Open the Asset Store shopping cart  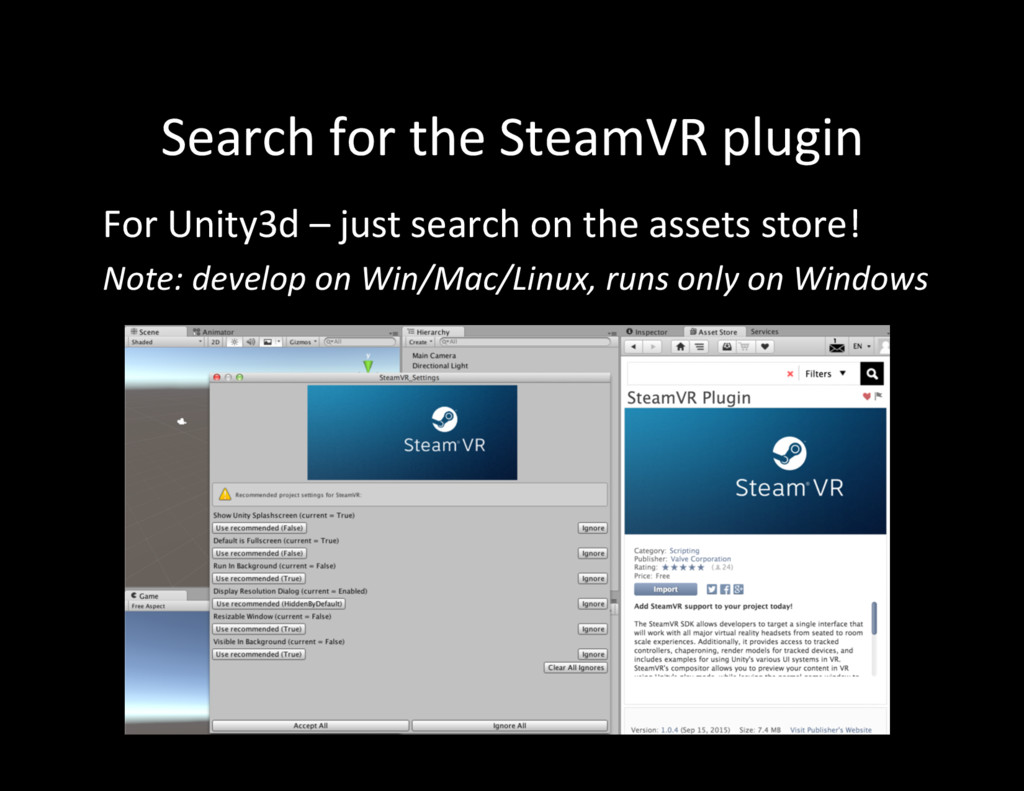coord(744,347)
